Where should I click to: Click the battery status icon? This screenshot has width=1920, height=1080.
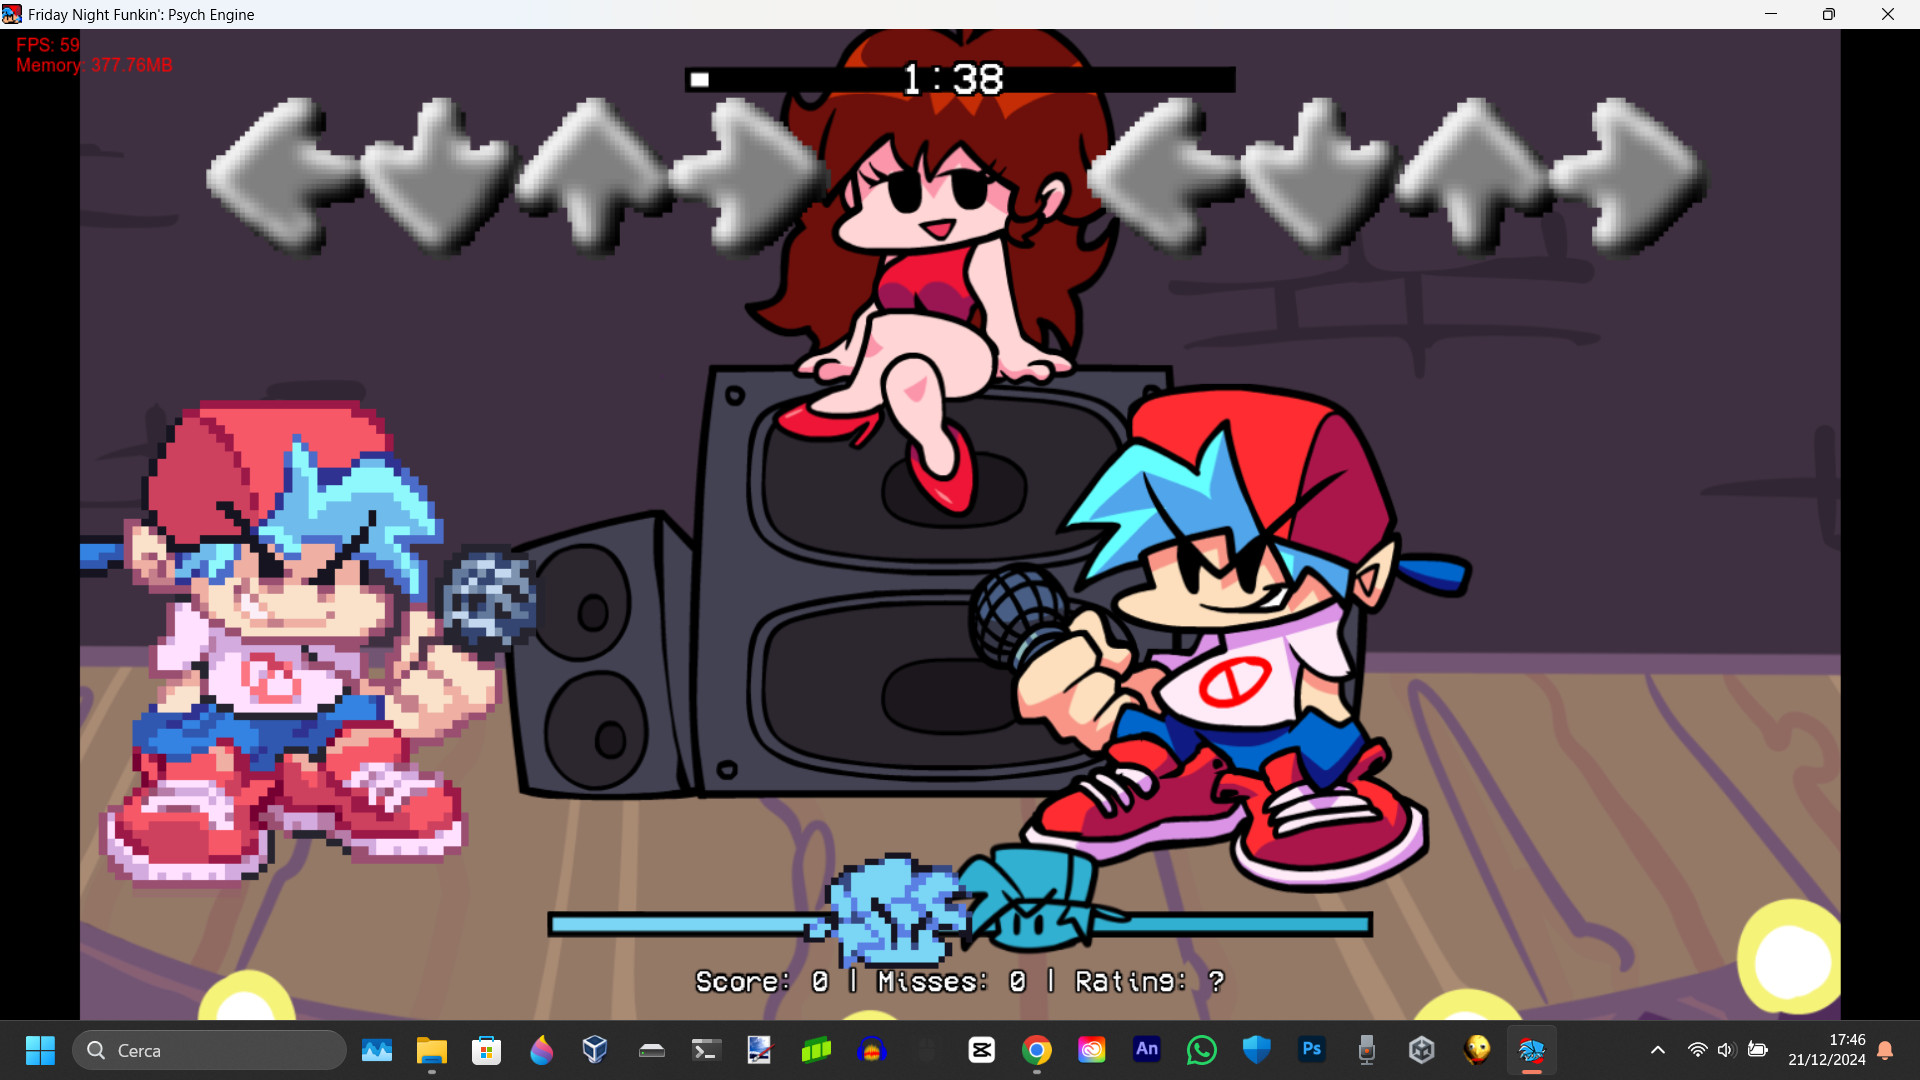click(x=1757, y=1050)
